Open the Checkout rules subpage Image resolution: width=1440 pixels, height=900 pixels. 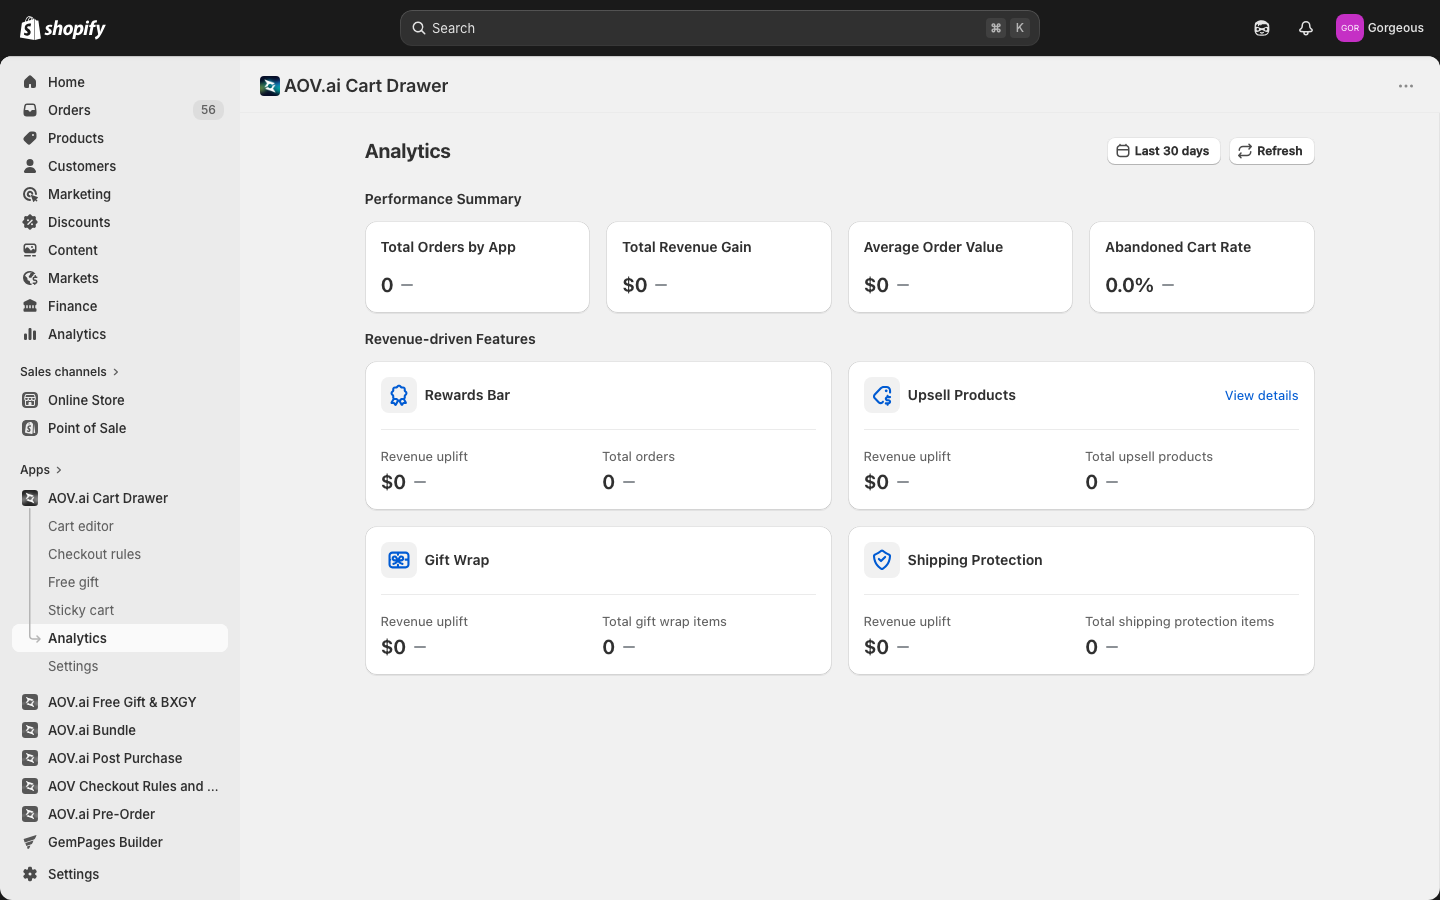(94, 554)
